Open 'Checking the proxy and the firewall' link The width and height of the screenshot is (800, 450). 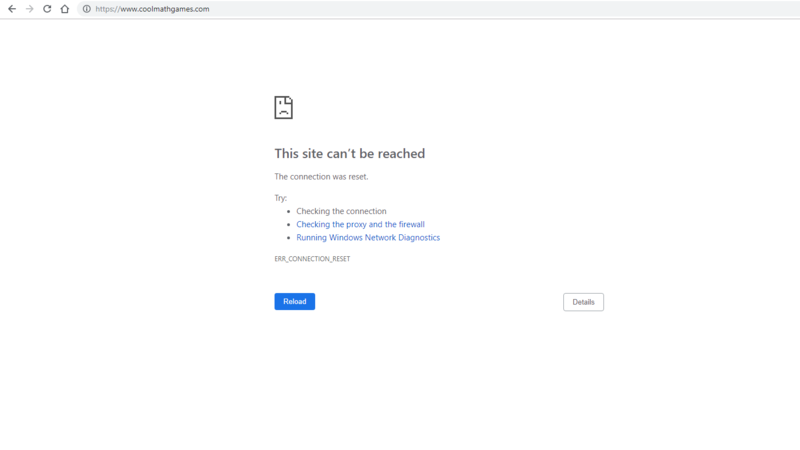360,225
